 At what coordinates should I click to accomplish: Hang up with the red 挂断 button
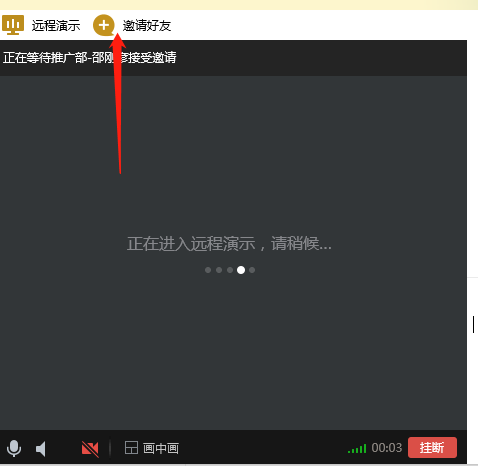[x=432, y=448]
